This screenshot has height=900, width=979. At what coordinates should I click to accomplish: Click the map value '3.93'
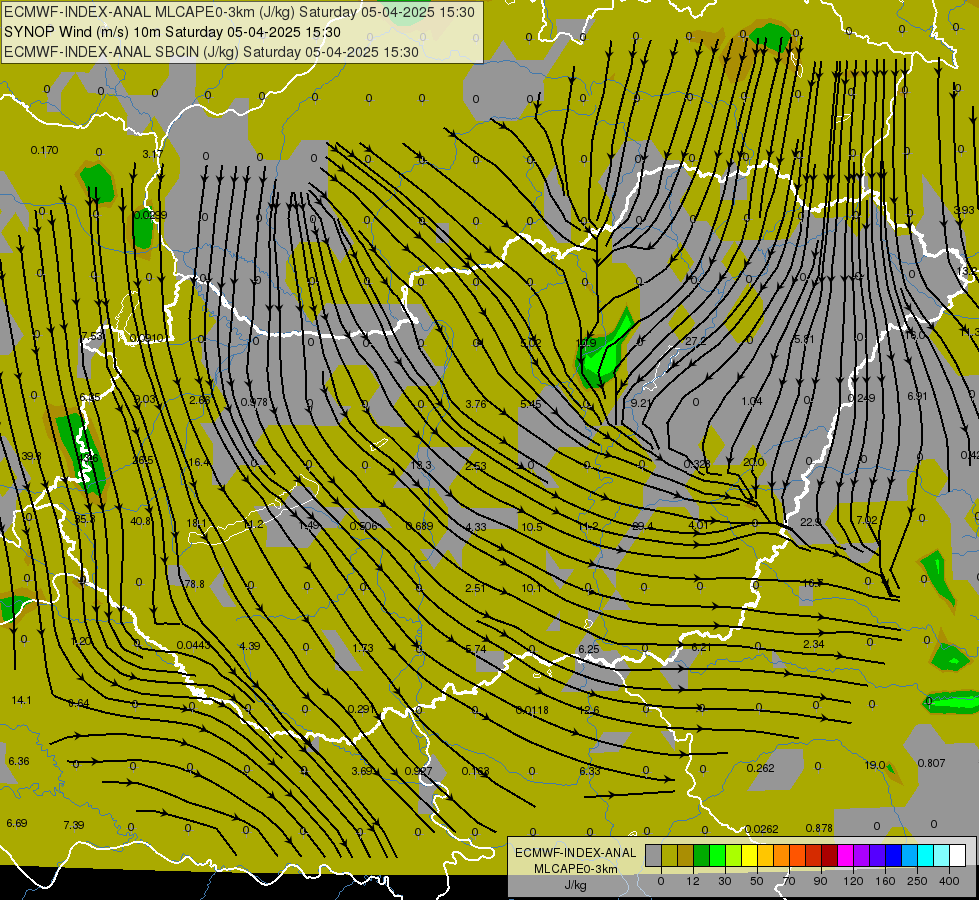[964, 210]
